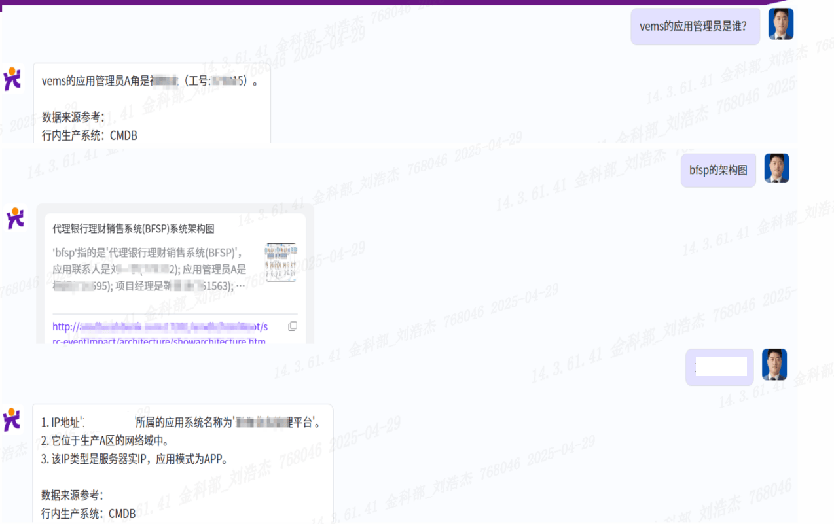This screenshot has height=525, width=834.
Task: Click the bot avatar beside the vems answer
Action: pos(14,79)
